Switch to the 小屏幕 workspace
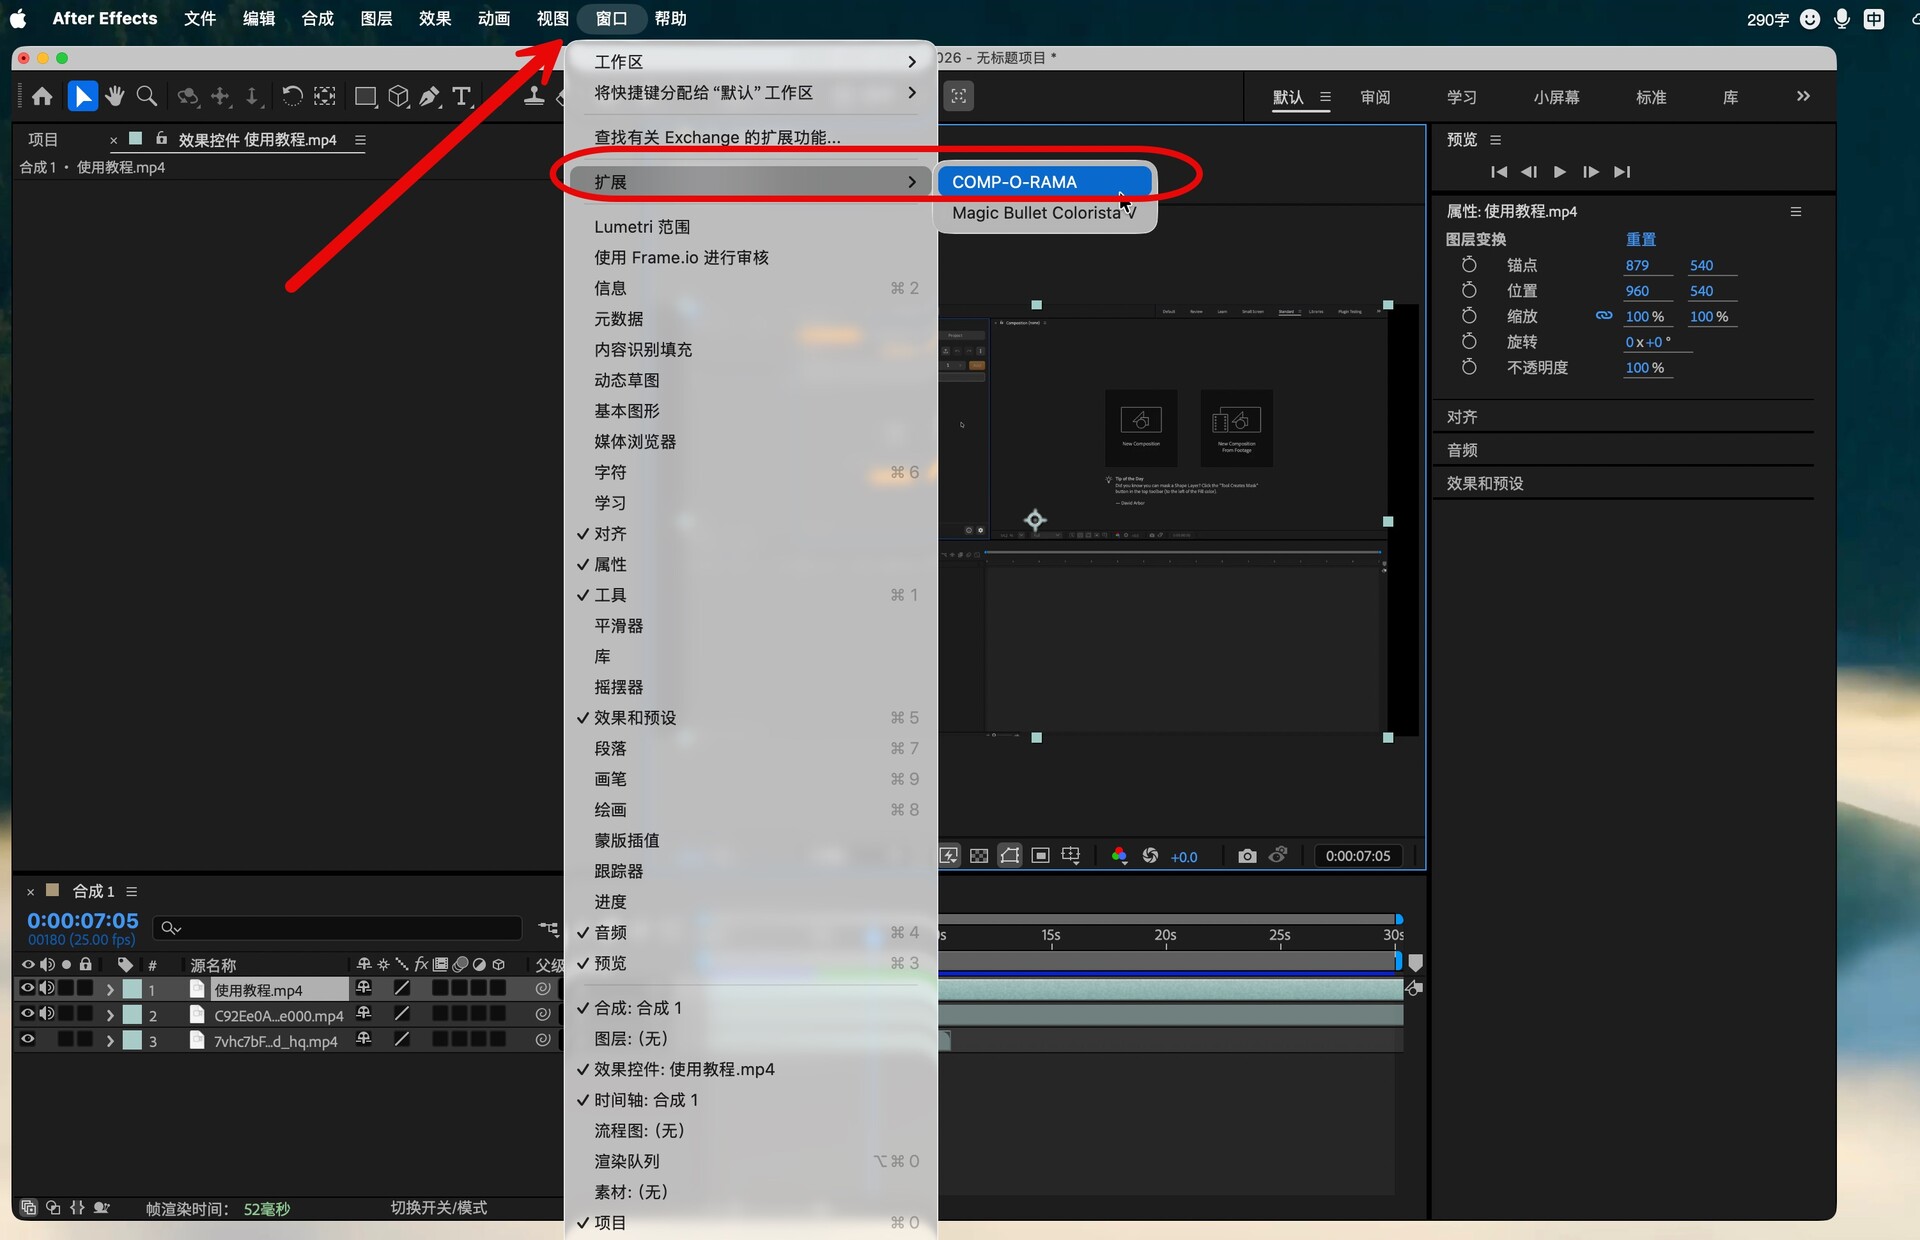The height and width of the screenshot is (1240, 1920). (x=1556, y=97)
